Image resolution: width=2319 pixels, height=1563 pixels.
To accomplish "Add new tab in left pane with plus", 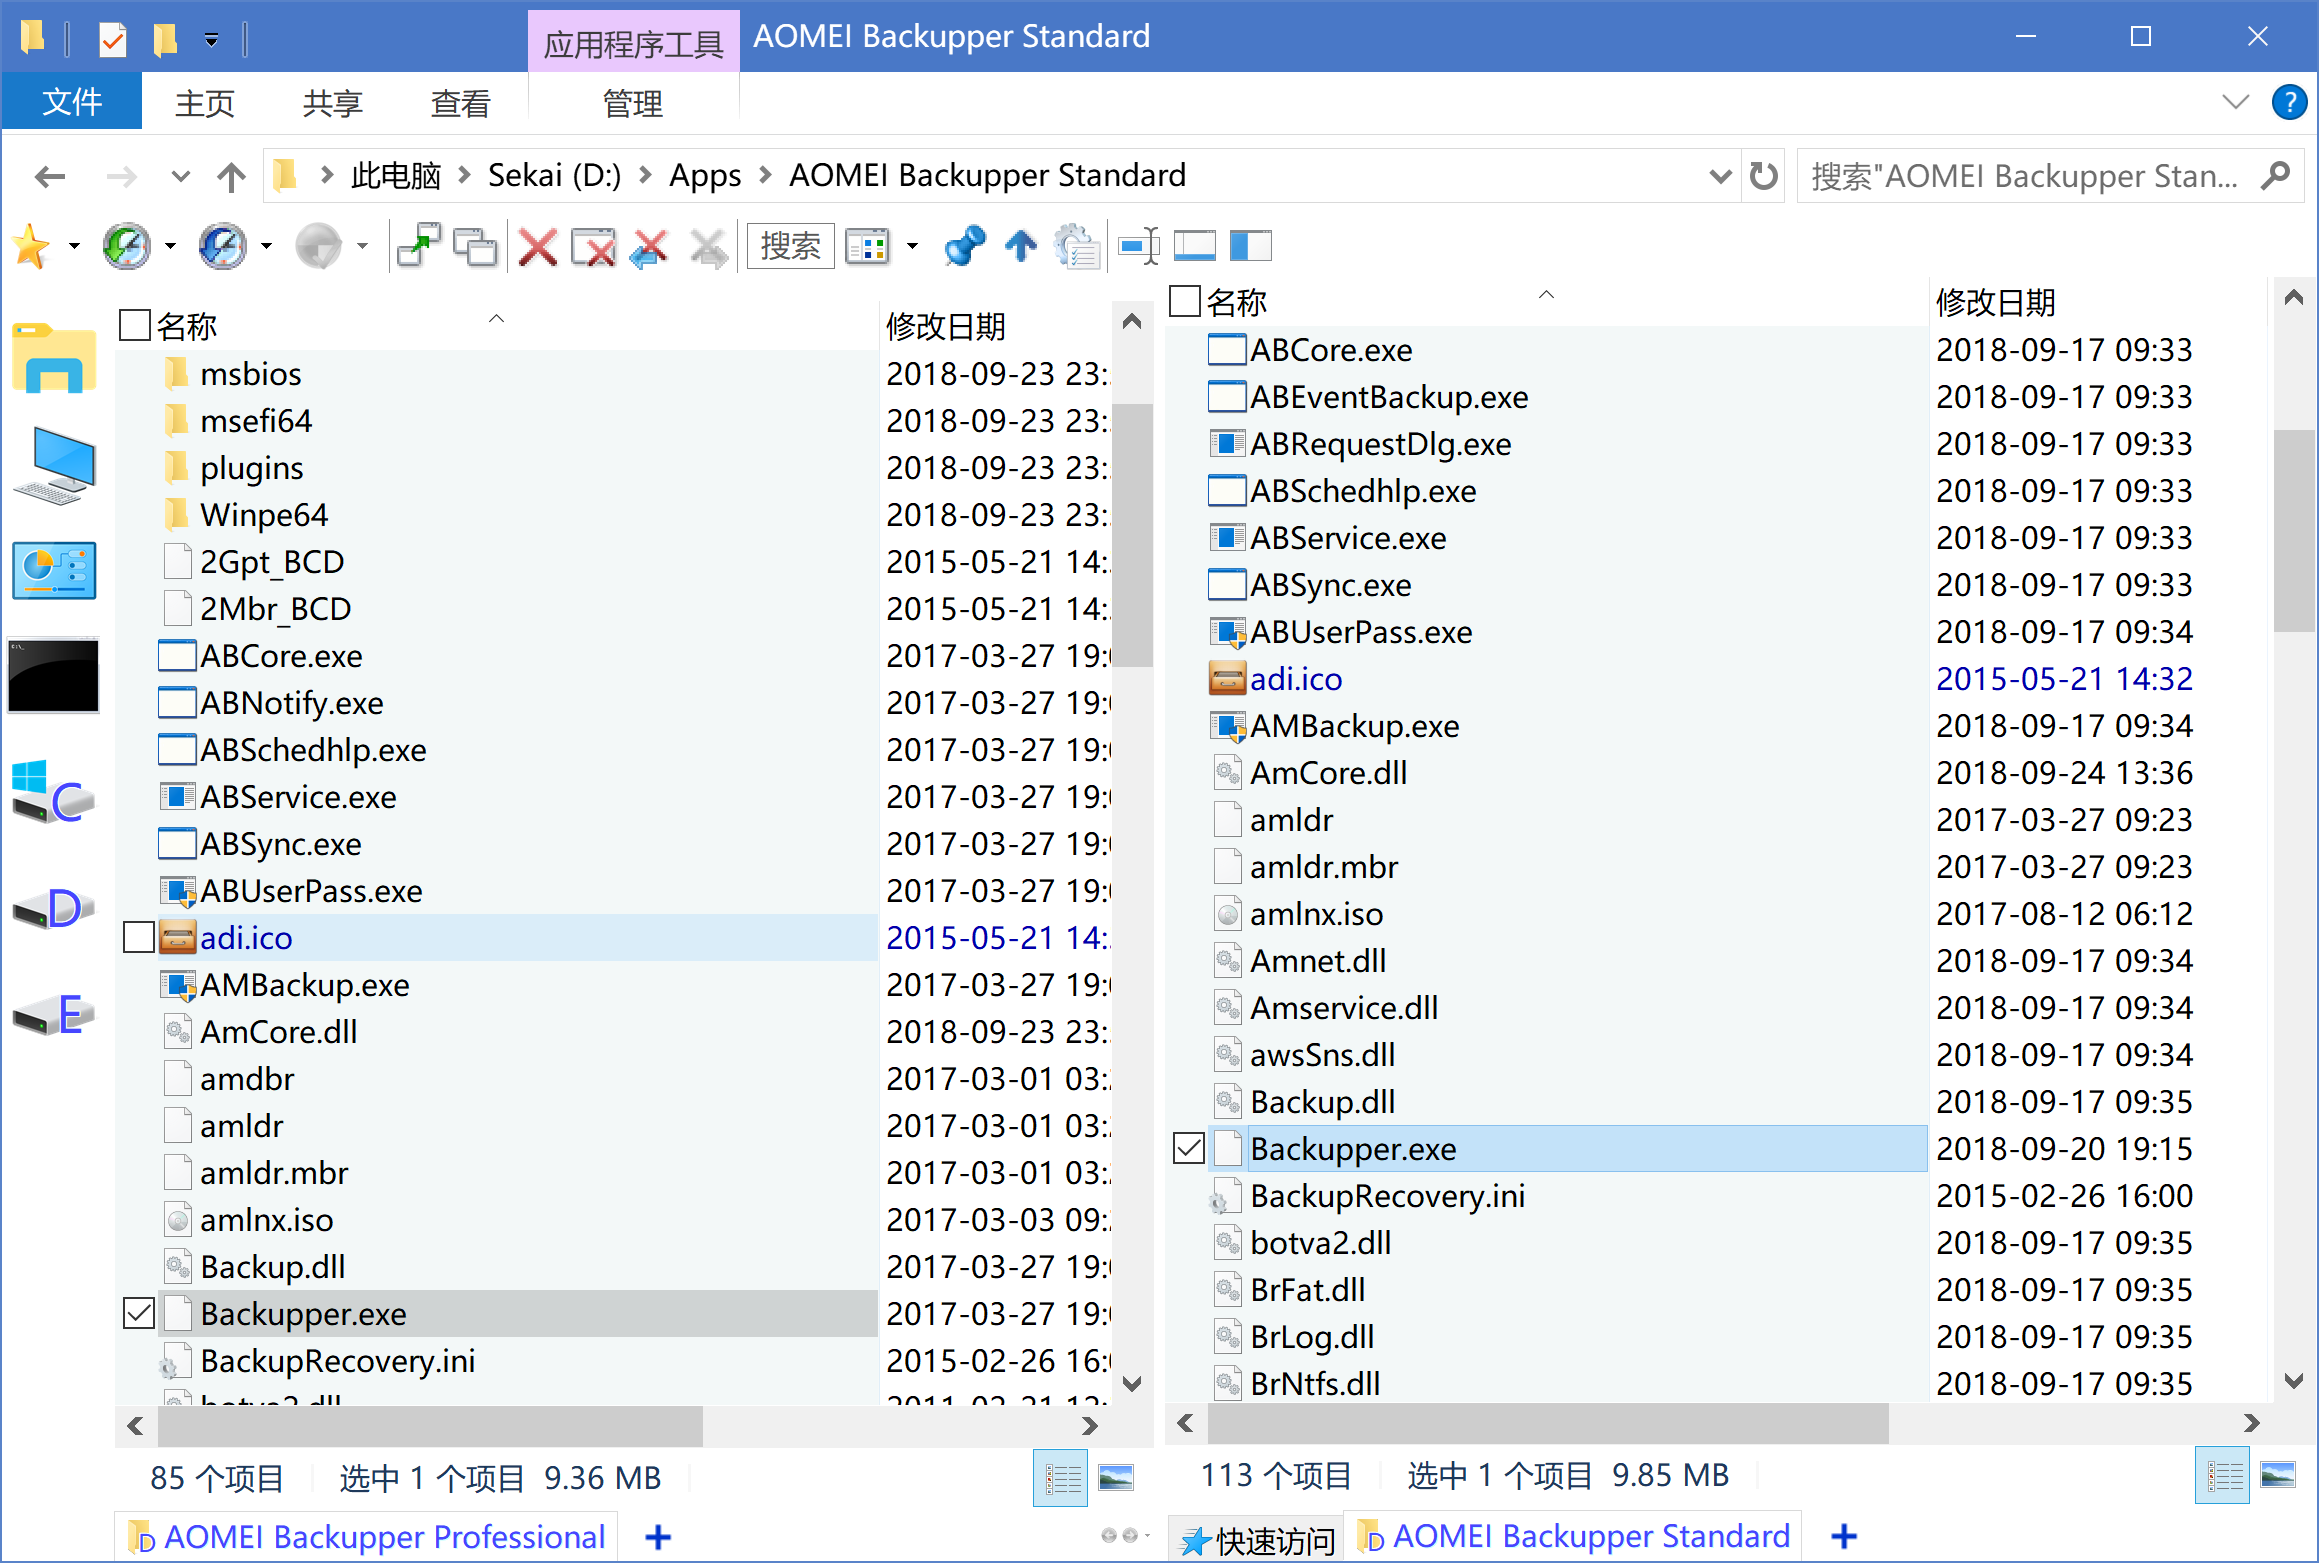I will (658, 1538).
